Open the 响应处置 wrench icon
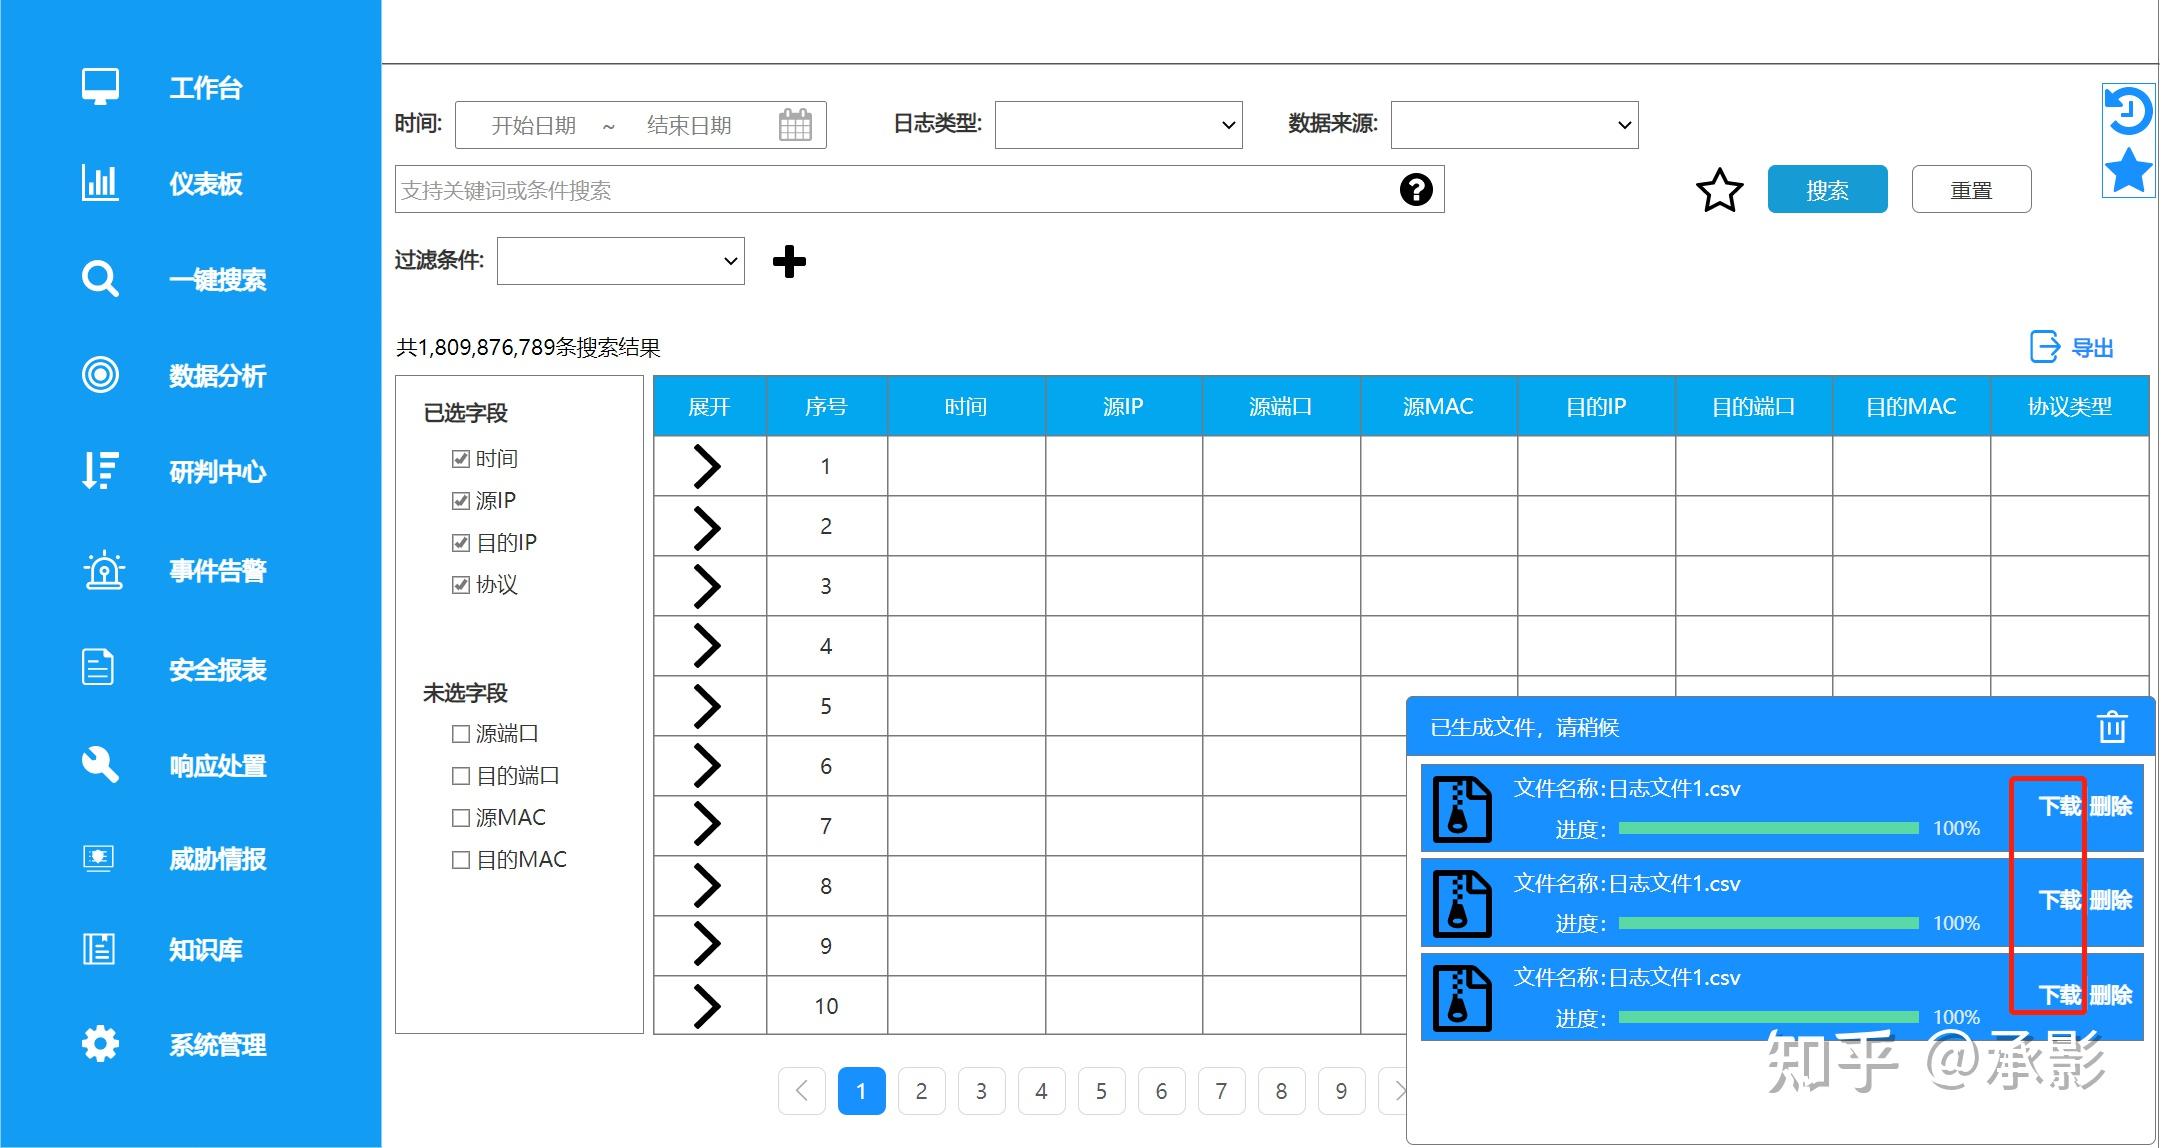 pos(100,765)
